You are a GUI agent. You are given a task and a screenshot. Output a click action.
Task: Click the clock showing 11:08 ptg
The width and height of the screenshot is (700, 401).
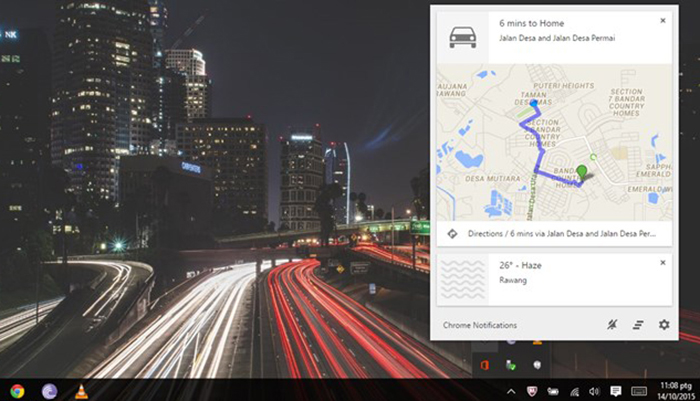click(x=676, y=390)
